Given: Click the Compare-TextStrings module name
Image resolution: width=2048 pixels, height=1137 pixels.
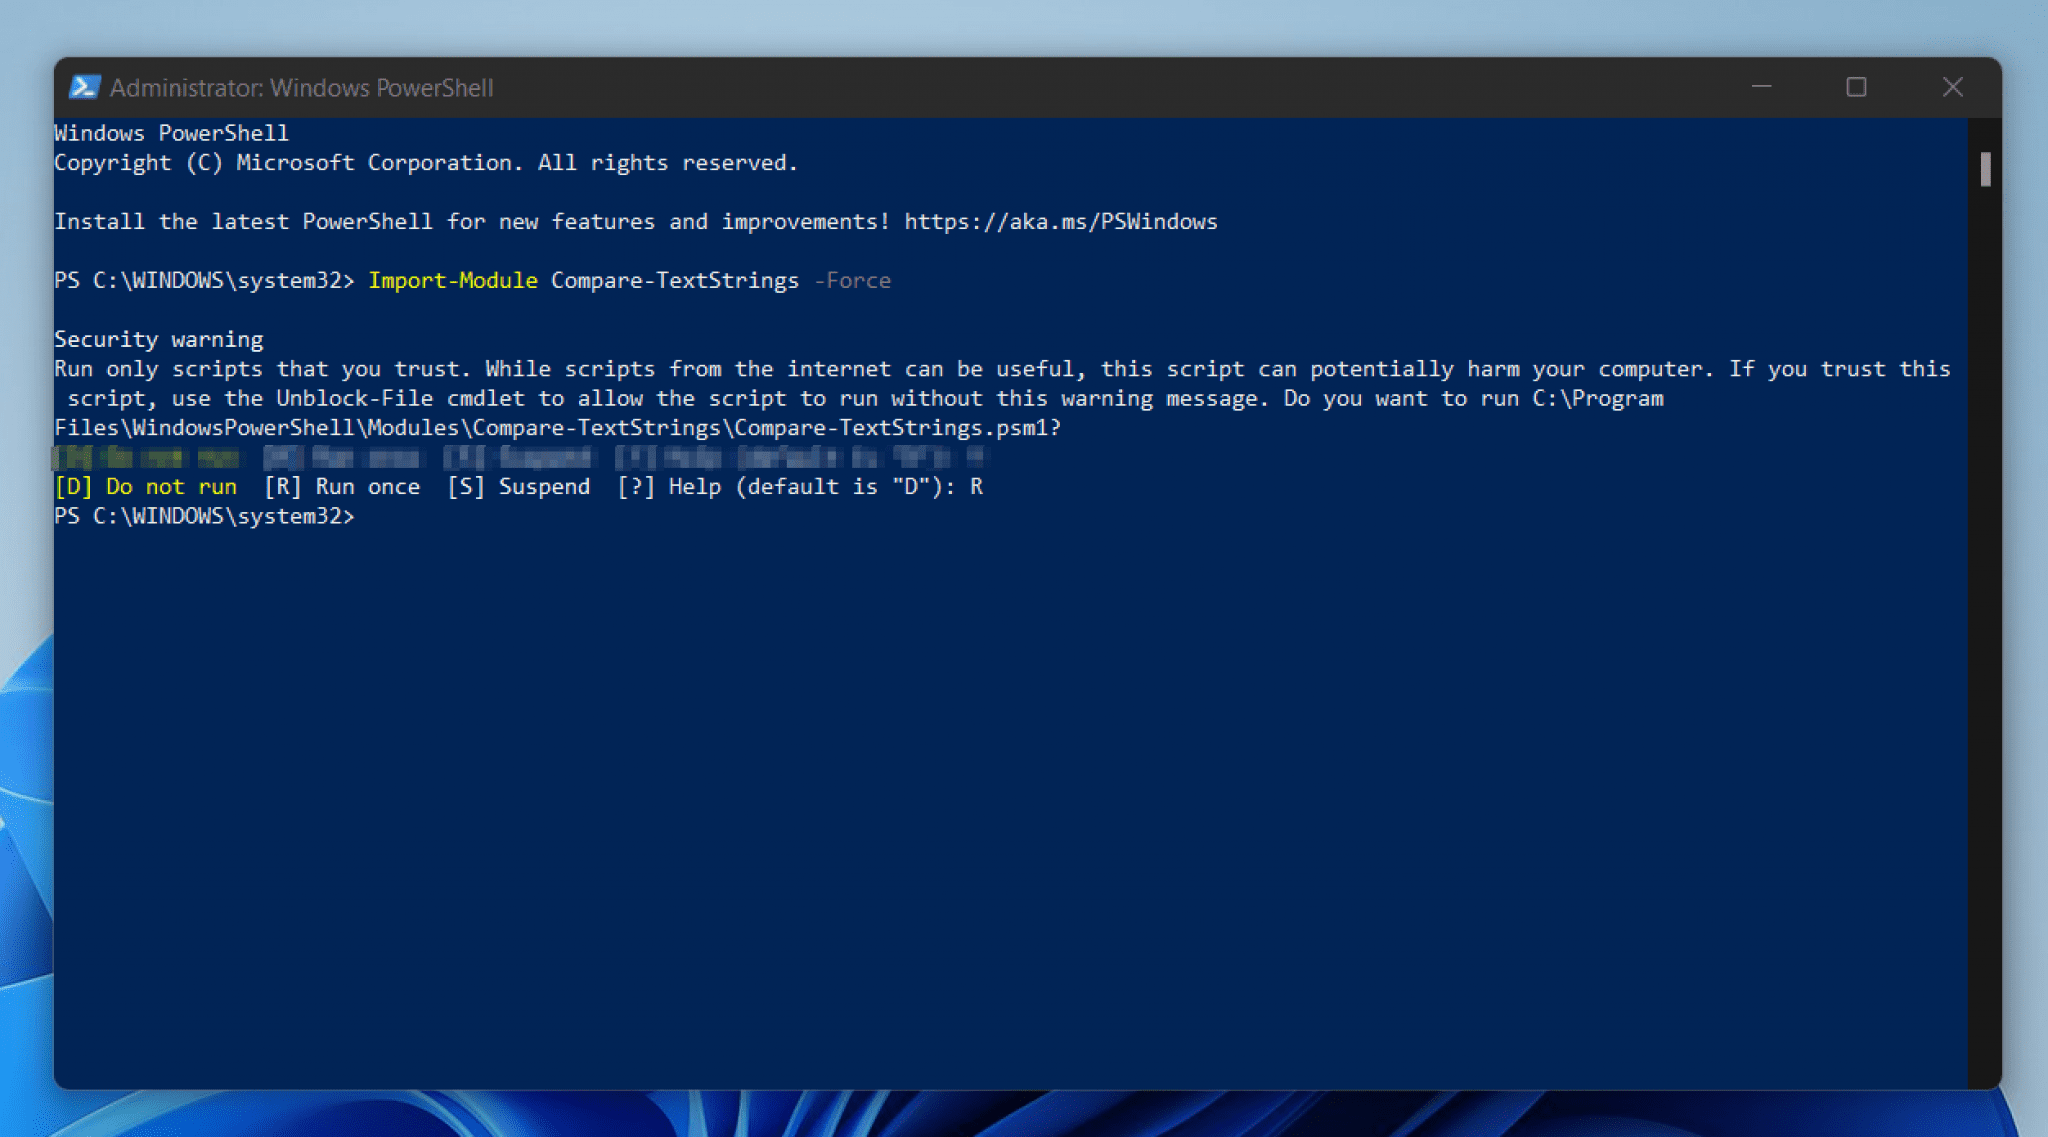Looking at the screenshot, I should tap(675, 280).
